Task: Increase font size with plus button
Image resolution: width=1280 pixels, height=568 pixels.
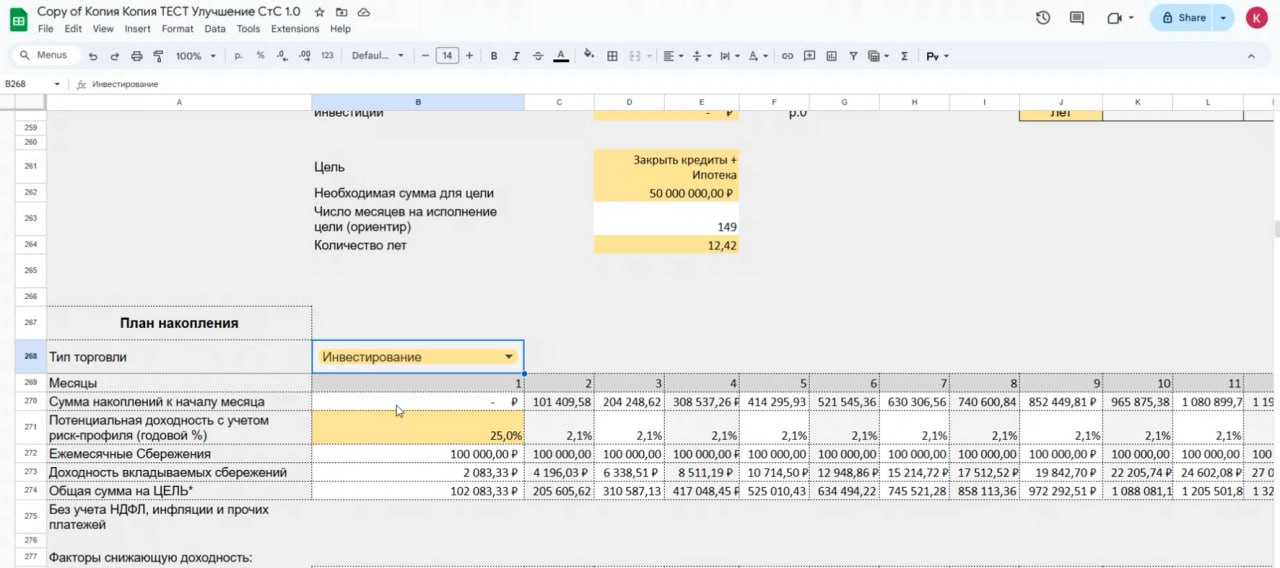Action: coord(469,56)
